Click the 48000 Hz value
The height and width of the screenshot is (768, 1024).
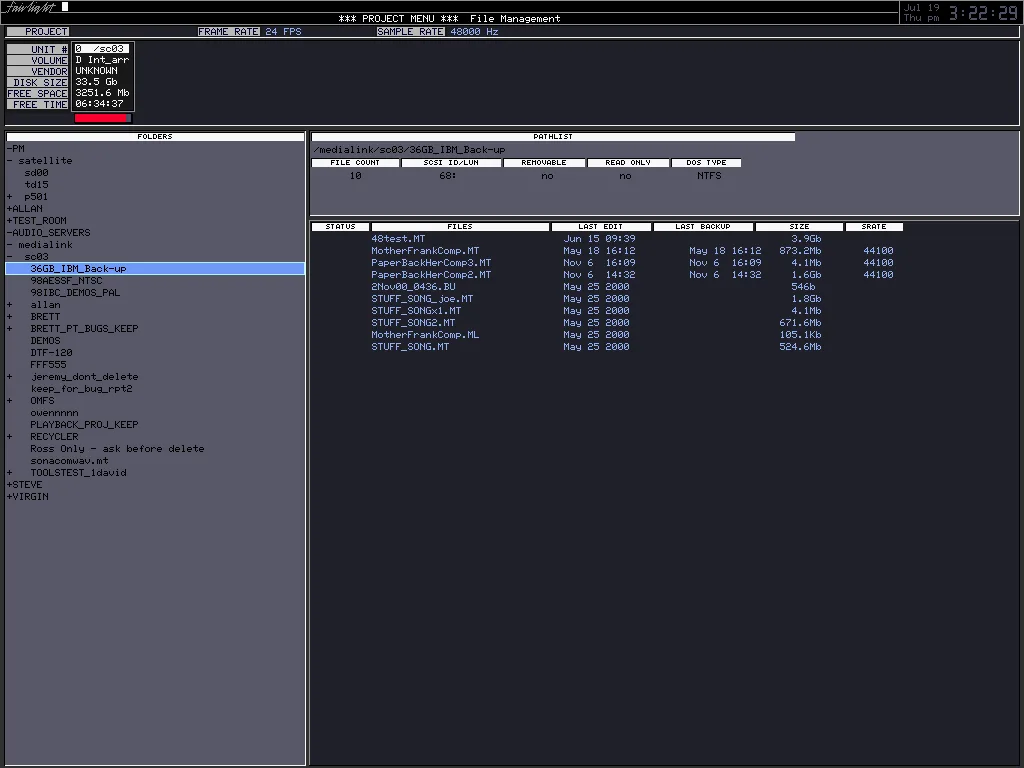click(474, 31)
